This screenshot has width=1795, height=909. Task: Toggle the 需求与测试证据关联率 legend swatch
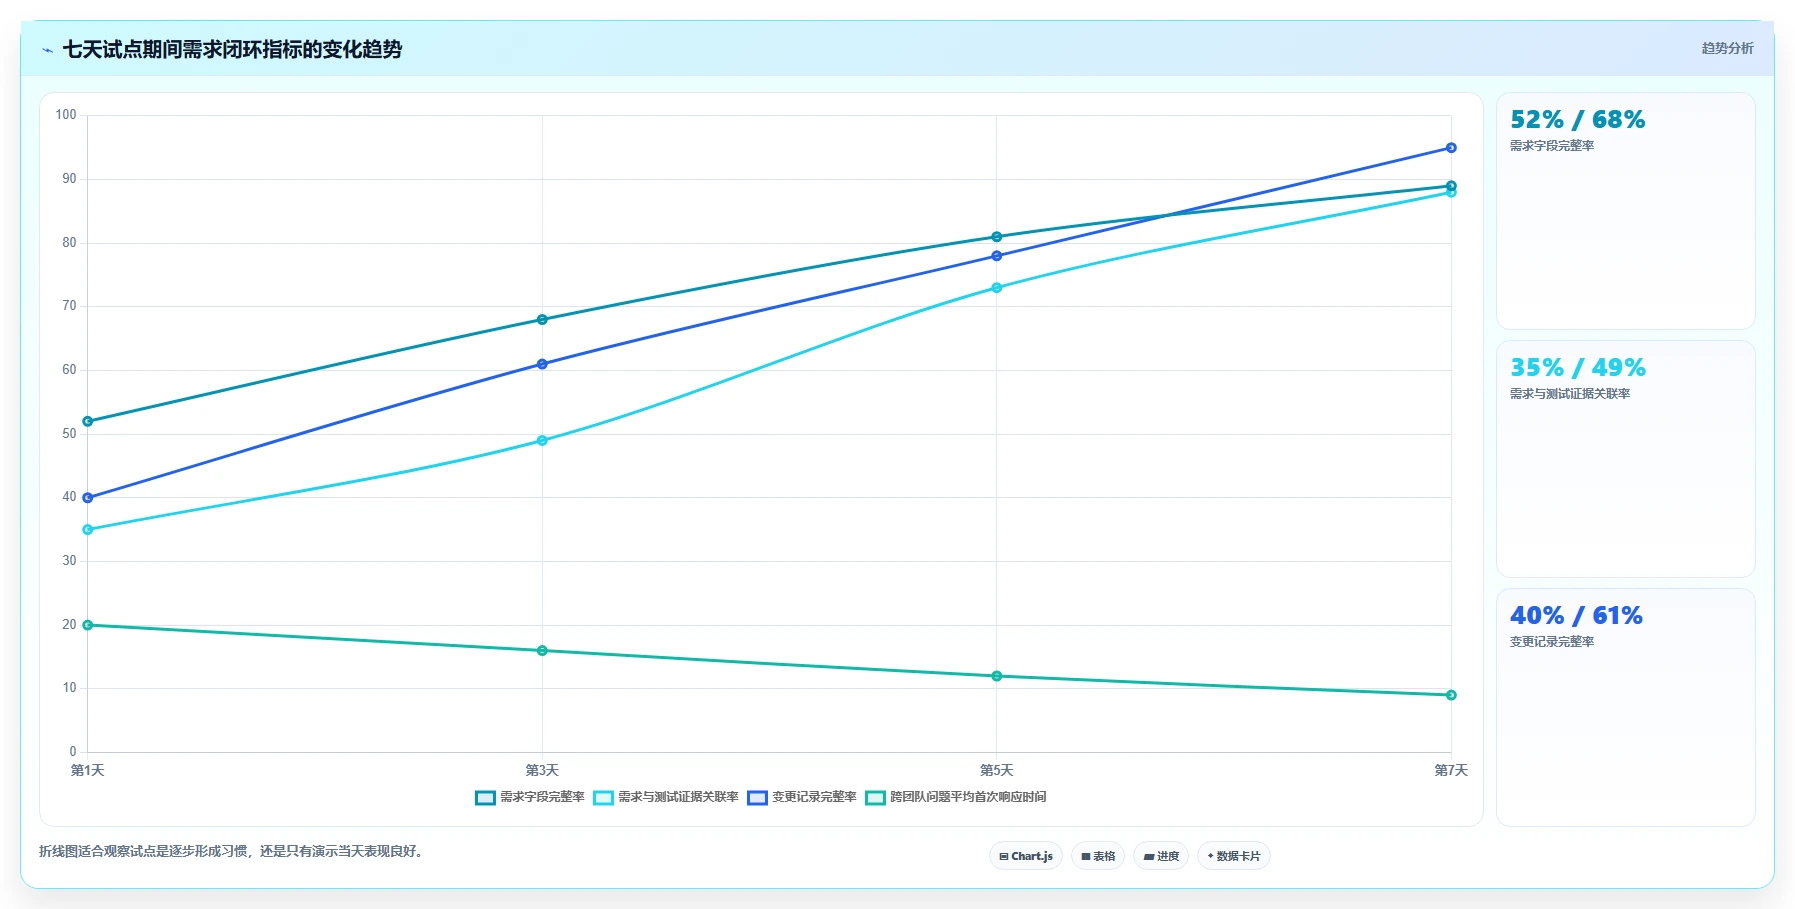click(603, 797)
